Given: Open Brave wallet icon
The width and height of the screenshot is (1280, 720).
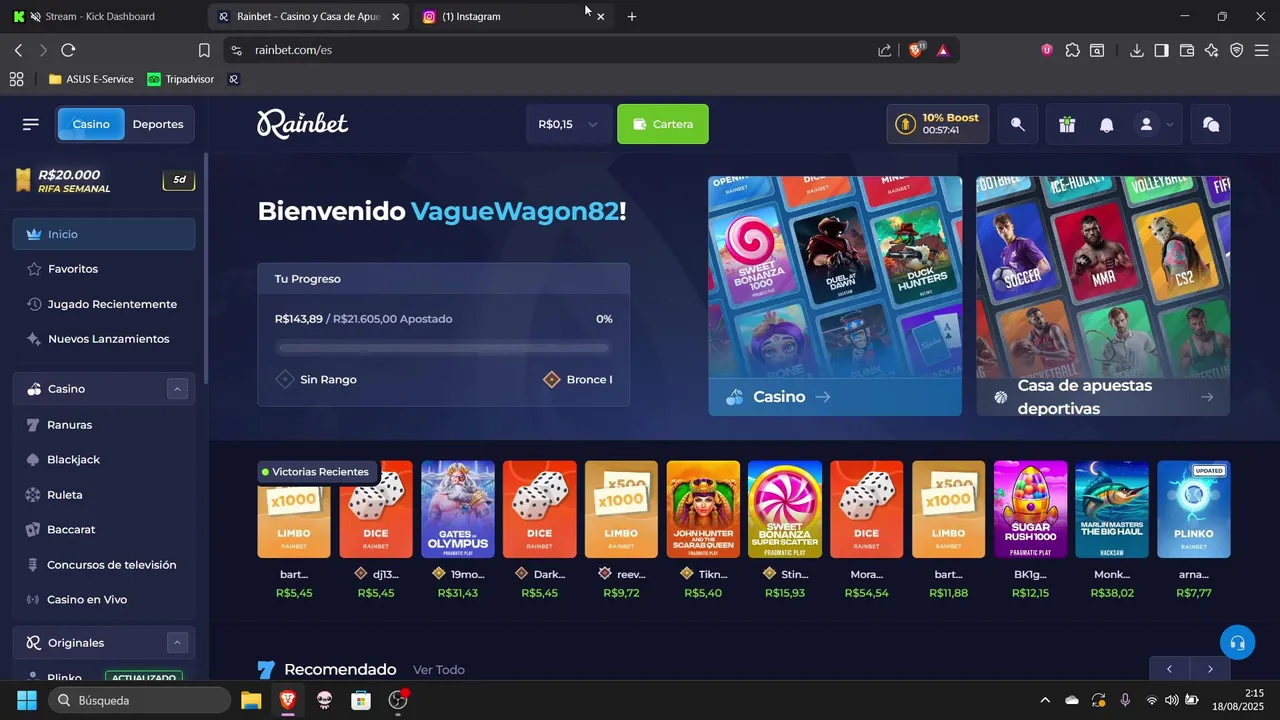Looking at the screenshot, I should [x=1187, y=50].
